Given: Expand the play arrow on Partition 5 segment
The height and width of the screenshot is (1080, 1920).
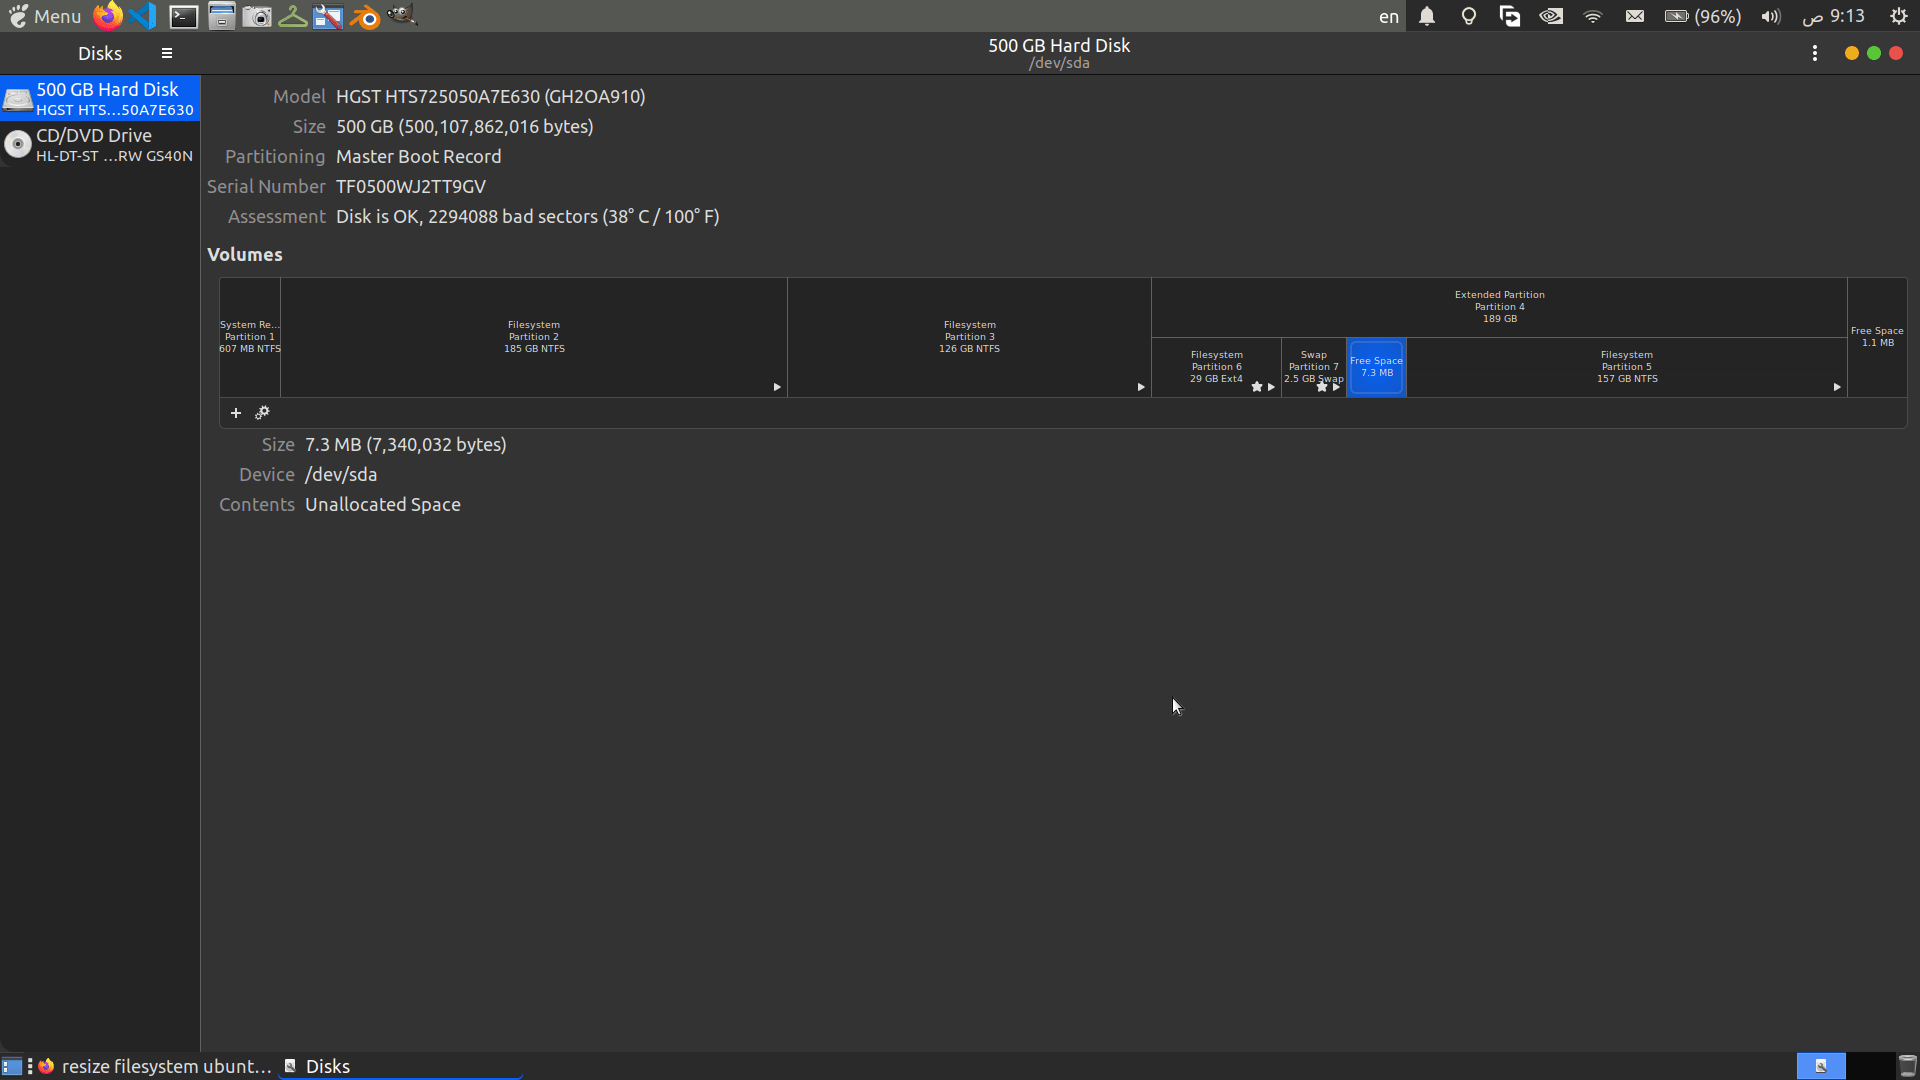Looking at the screenshot, I should tap(1837, 386).
